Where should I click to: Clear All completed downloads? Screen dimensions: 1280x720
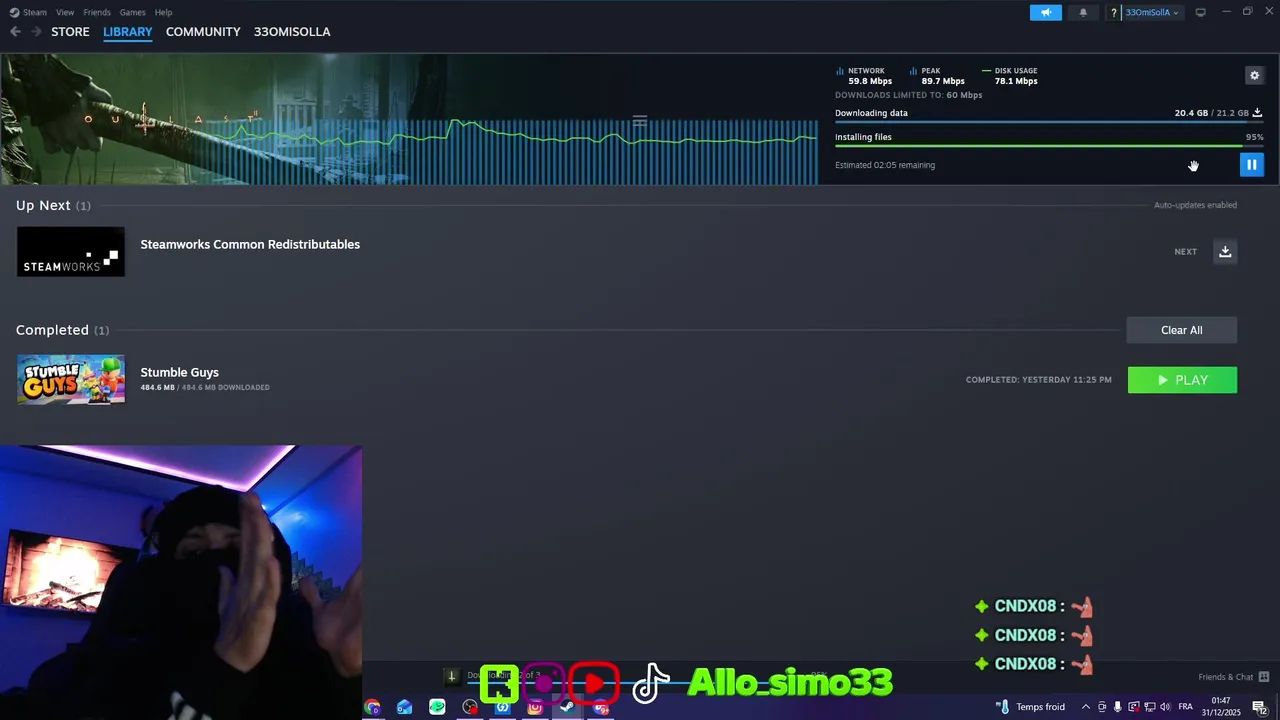(x=1181, y=330)
